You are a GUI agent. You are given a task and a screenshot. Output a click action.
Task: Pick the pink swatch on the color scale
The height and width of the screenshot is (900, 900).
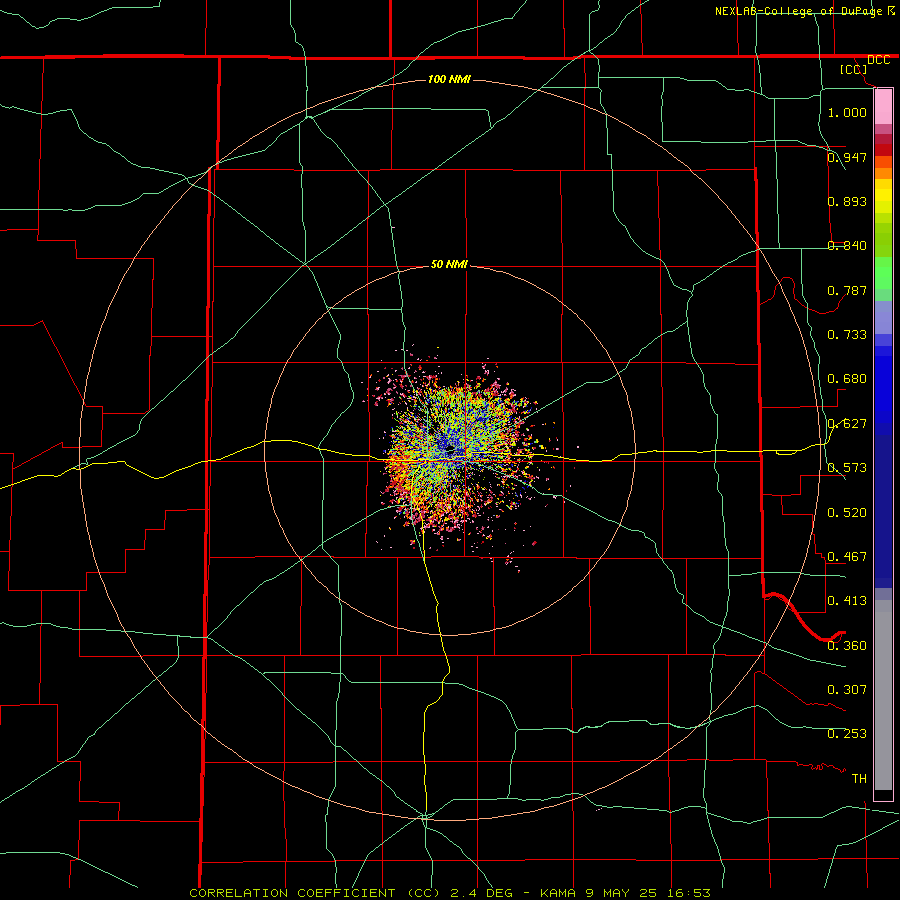(883, 107)
